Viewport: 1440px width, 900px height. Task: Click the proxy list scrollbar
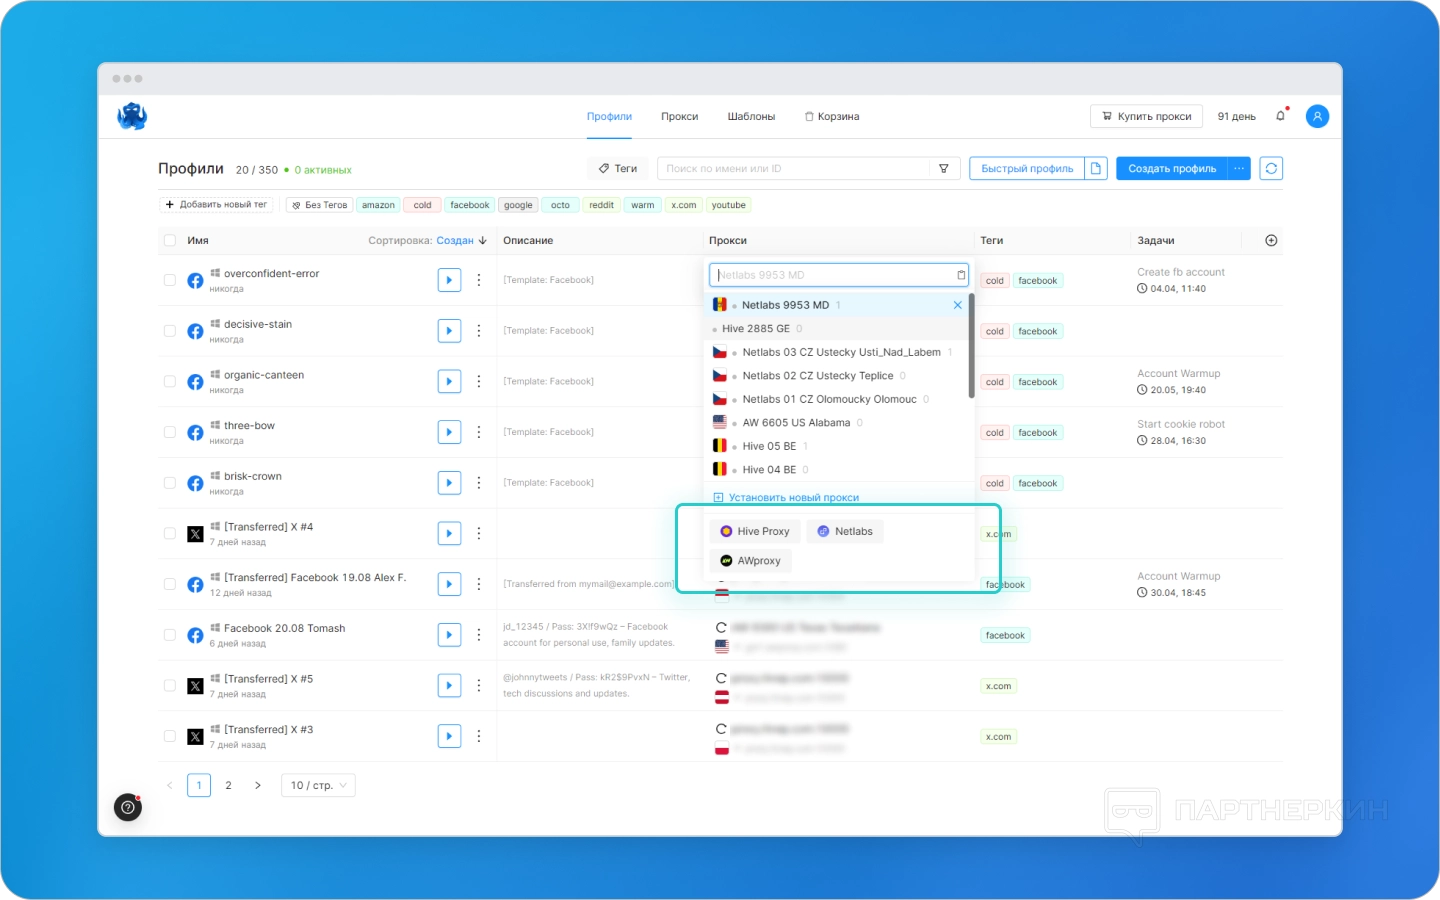click(x=972, y=346)
